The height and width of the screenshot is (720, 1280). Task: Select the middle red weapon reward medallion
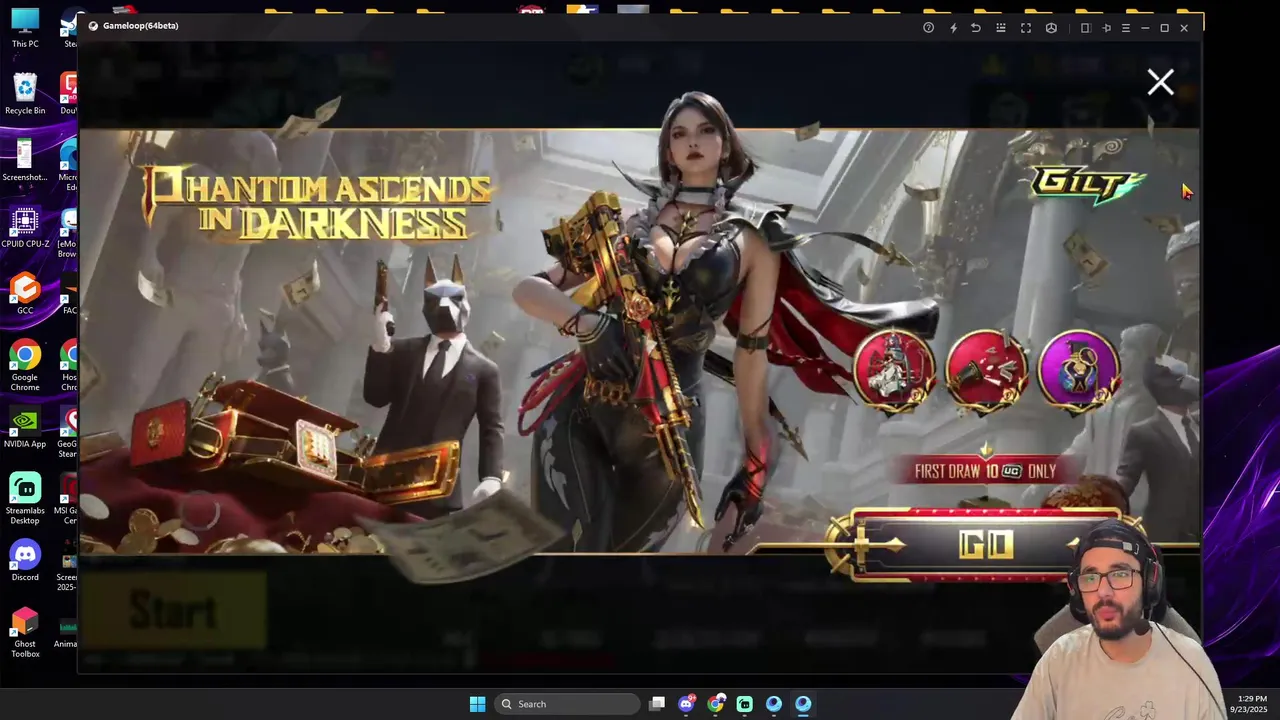tap(986, 368)
